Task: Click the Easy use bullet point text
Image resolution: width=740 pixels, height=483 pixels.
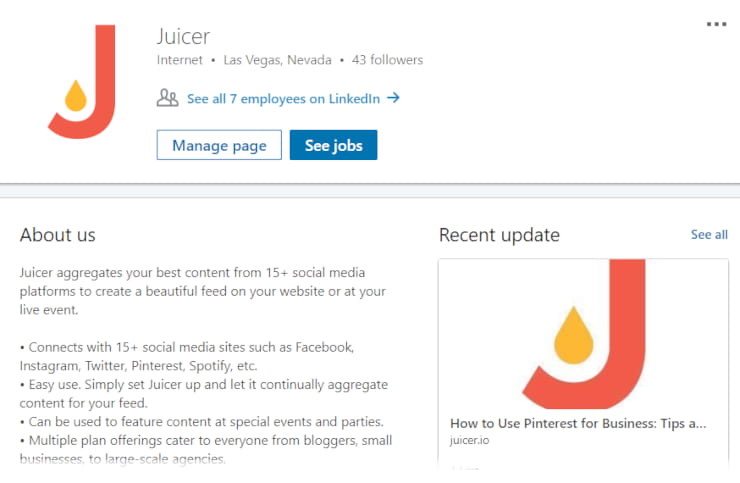Action: [x=204, y=394]
